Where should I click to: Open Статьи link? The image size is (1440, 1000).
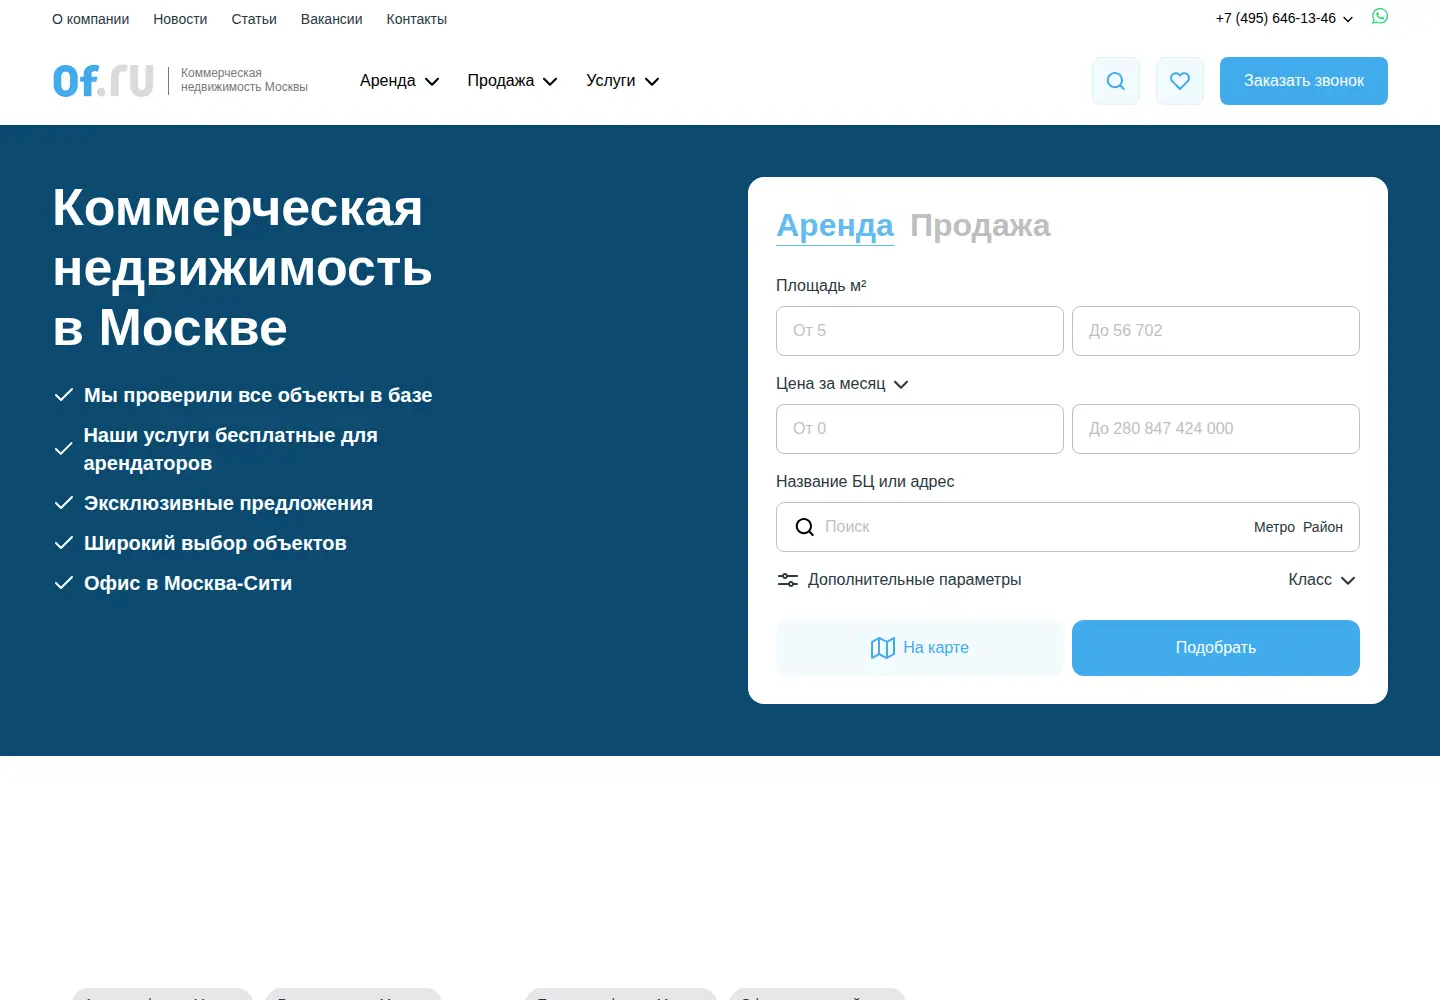click(x=254, y=19)
